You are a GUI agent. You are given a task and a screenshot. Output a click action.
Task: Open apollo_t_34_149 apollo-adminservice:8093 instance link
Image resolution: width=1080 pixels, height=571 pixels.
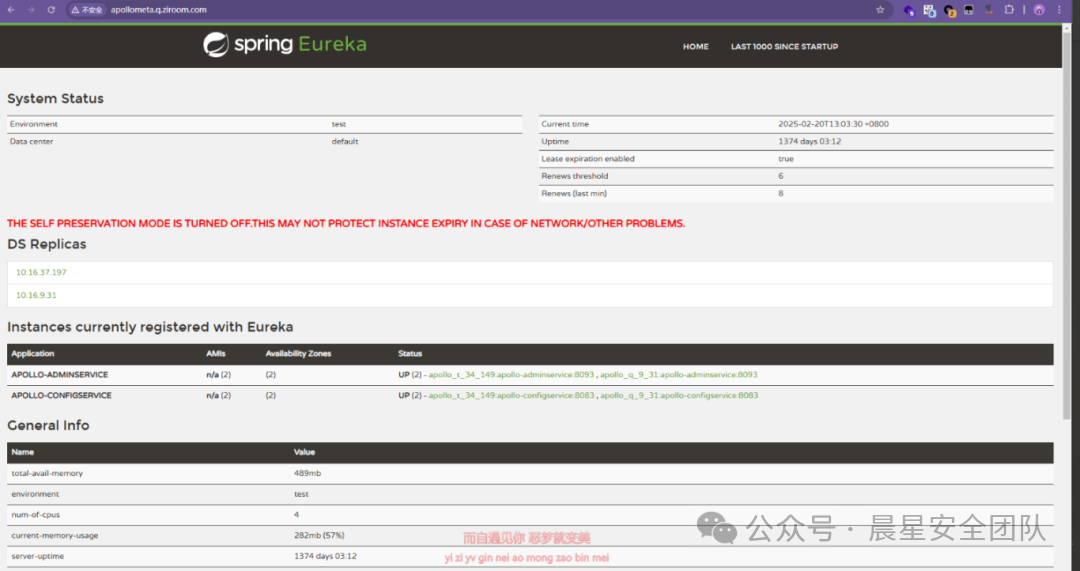point(511,375)
